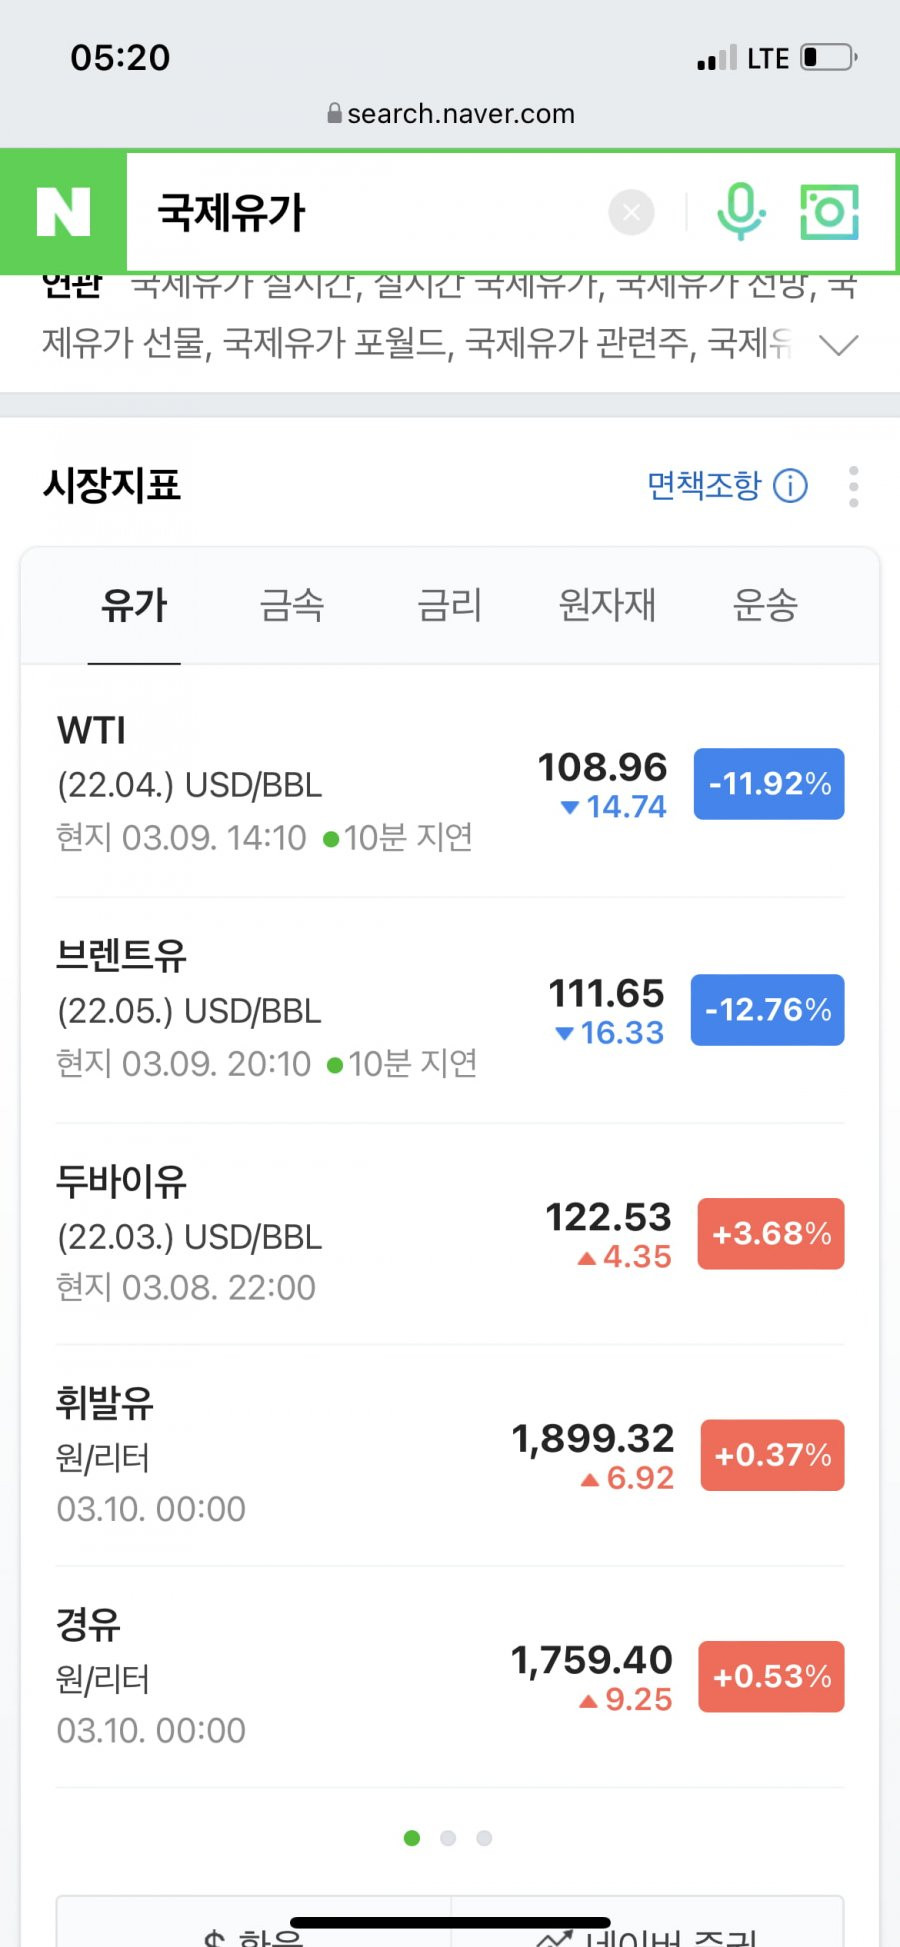This screenshot has height=1947, width=900.
Task: Tap the WTI -11.92% change badge
Action: click(x=769, y=784)
